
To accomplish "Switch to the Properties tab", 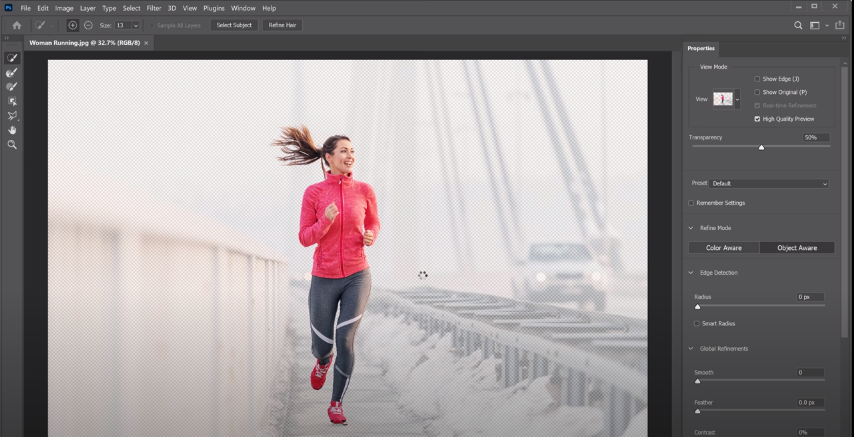I will click(x=701, y=48).
